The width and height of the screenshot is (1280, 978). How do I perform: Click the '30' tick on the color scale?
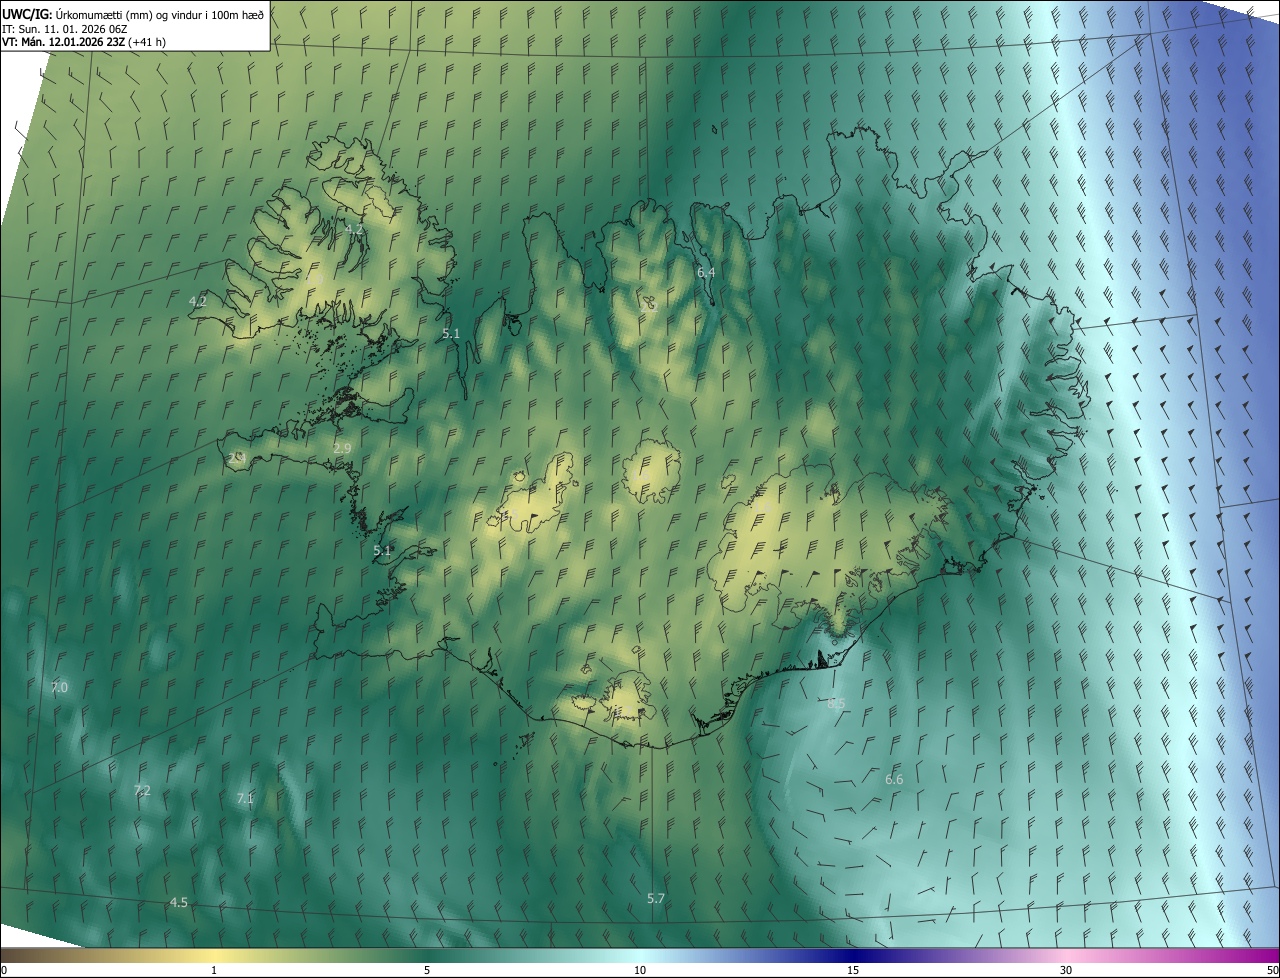[1066, 971]
